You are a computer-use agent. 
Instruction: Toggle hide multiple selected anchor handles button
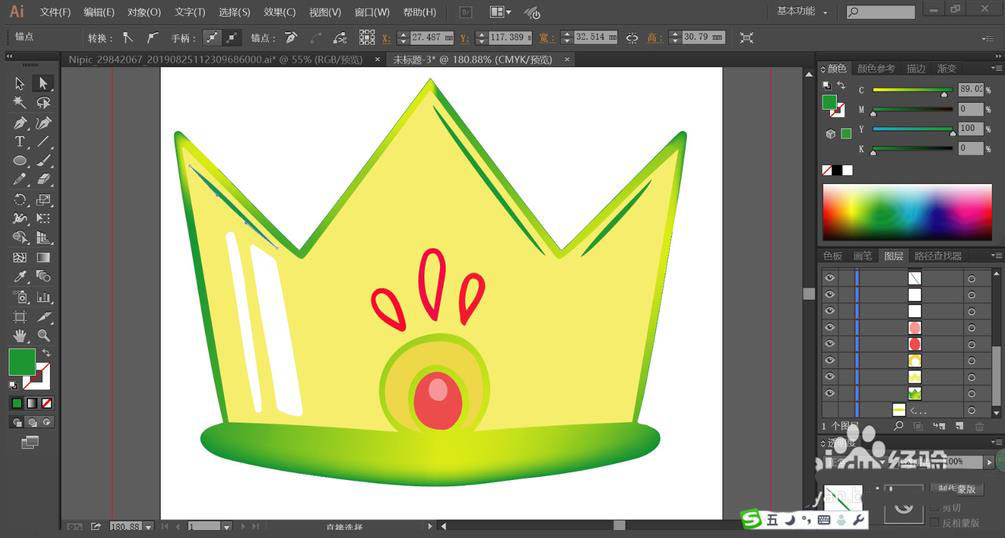231,38
